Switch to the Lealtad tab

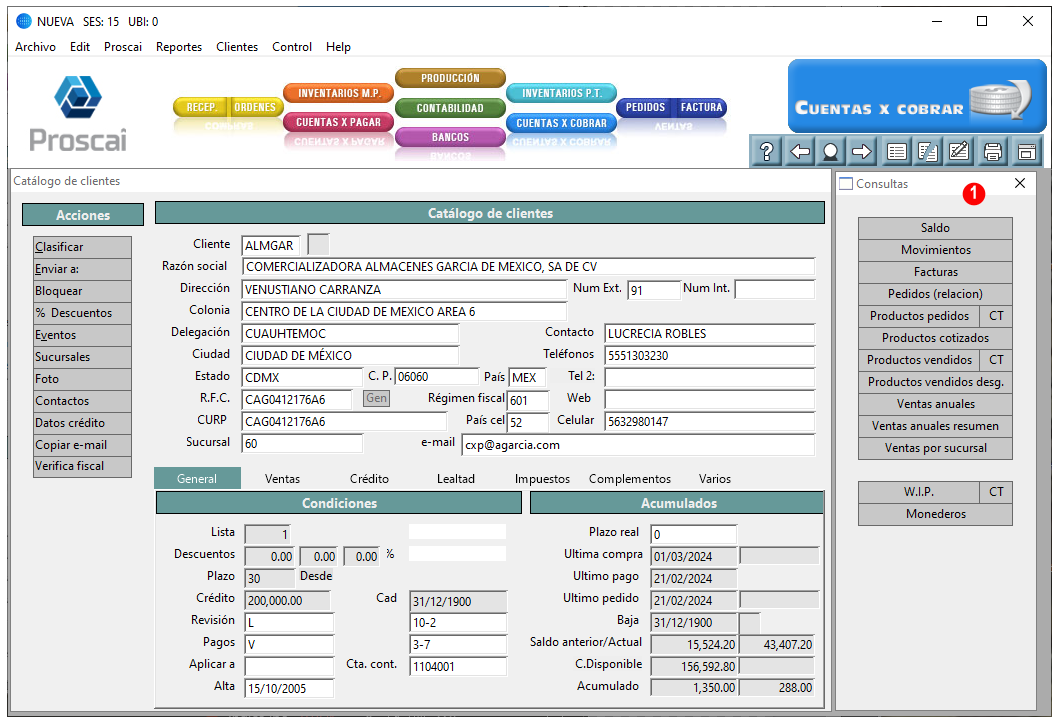point(456,479)
